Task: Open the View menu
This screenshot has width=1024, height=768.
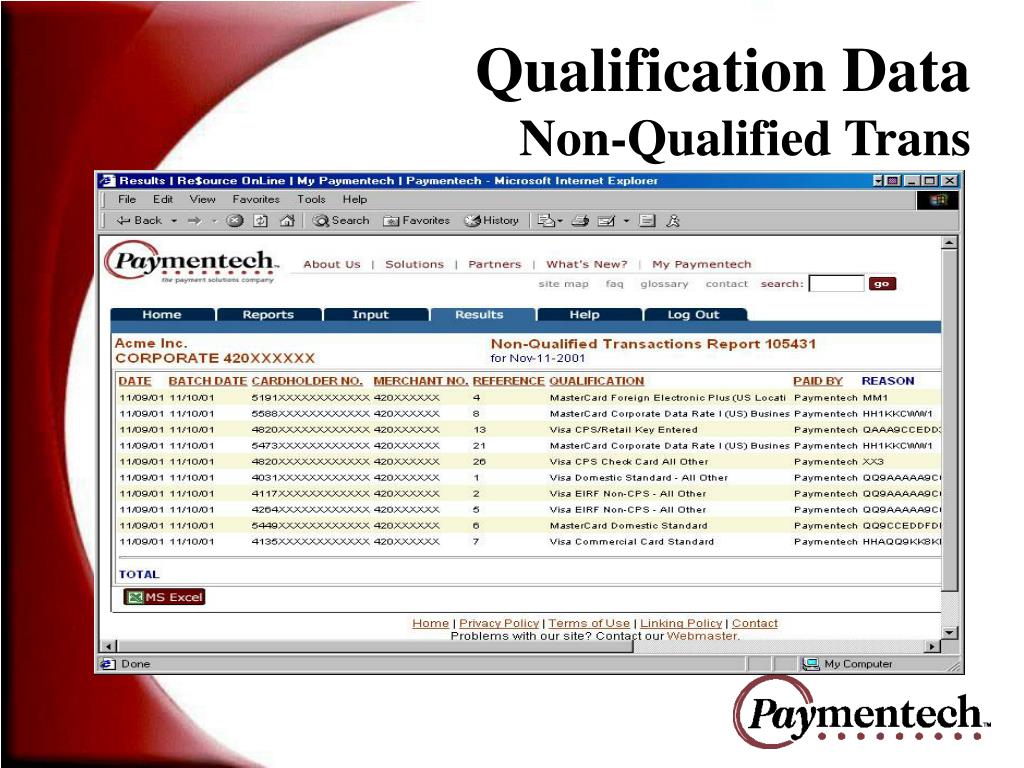Action: [202, 199]
